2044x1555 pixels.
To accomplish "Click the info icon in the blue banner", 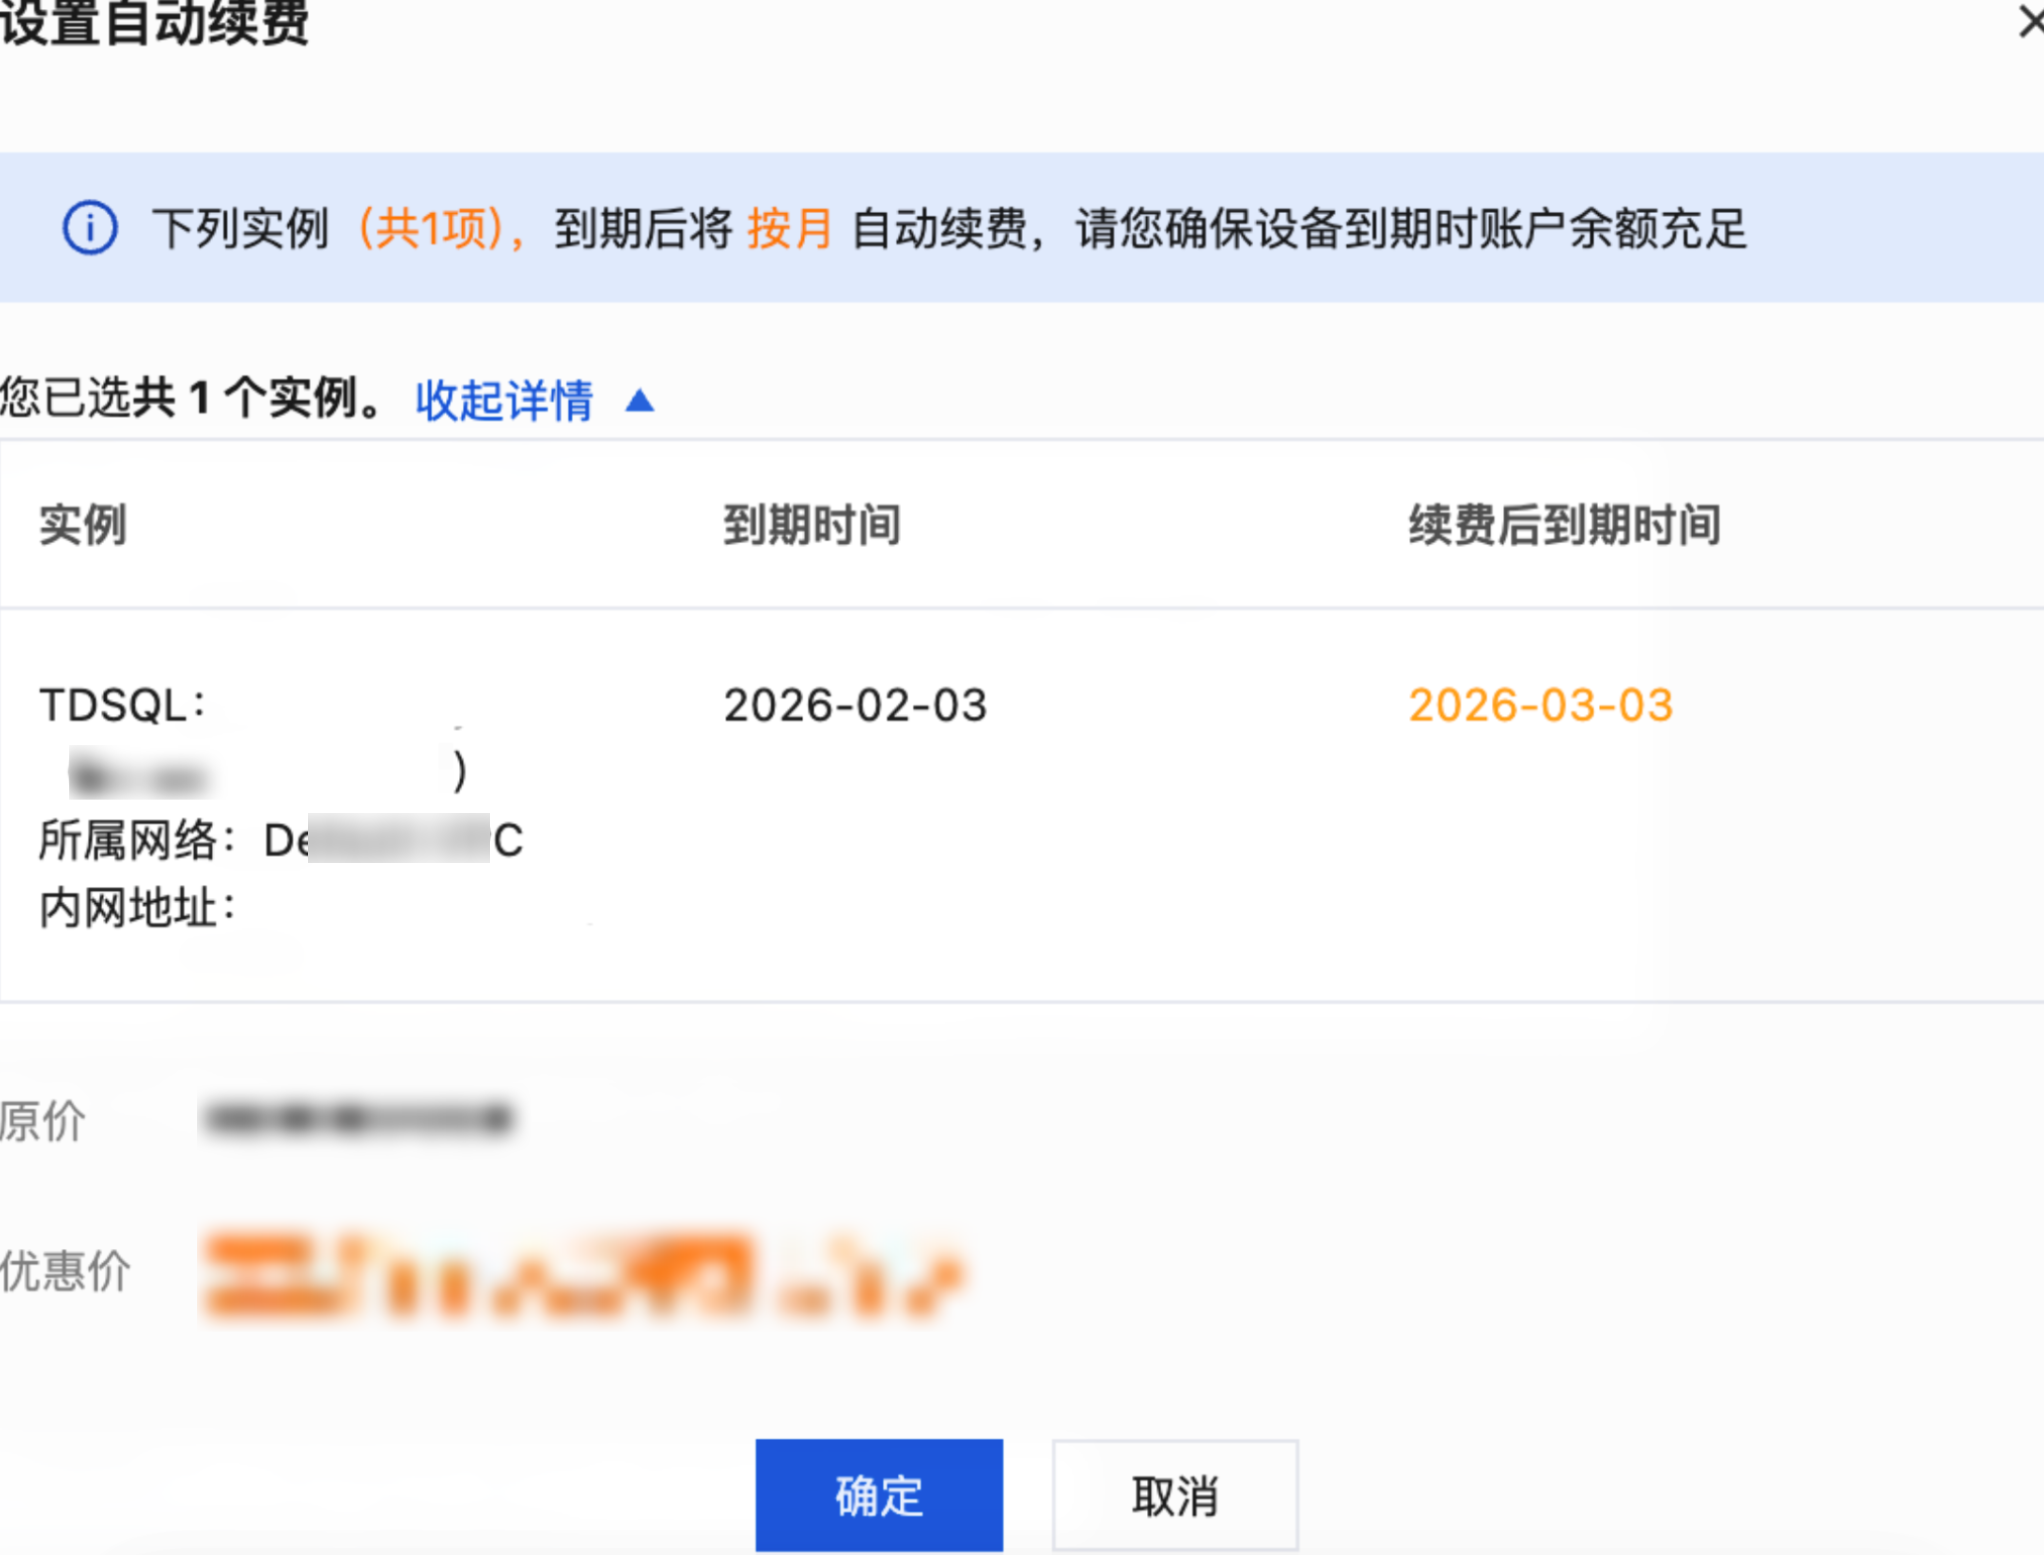I will (90, 228).
